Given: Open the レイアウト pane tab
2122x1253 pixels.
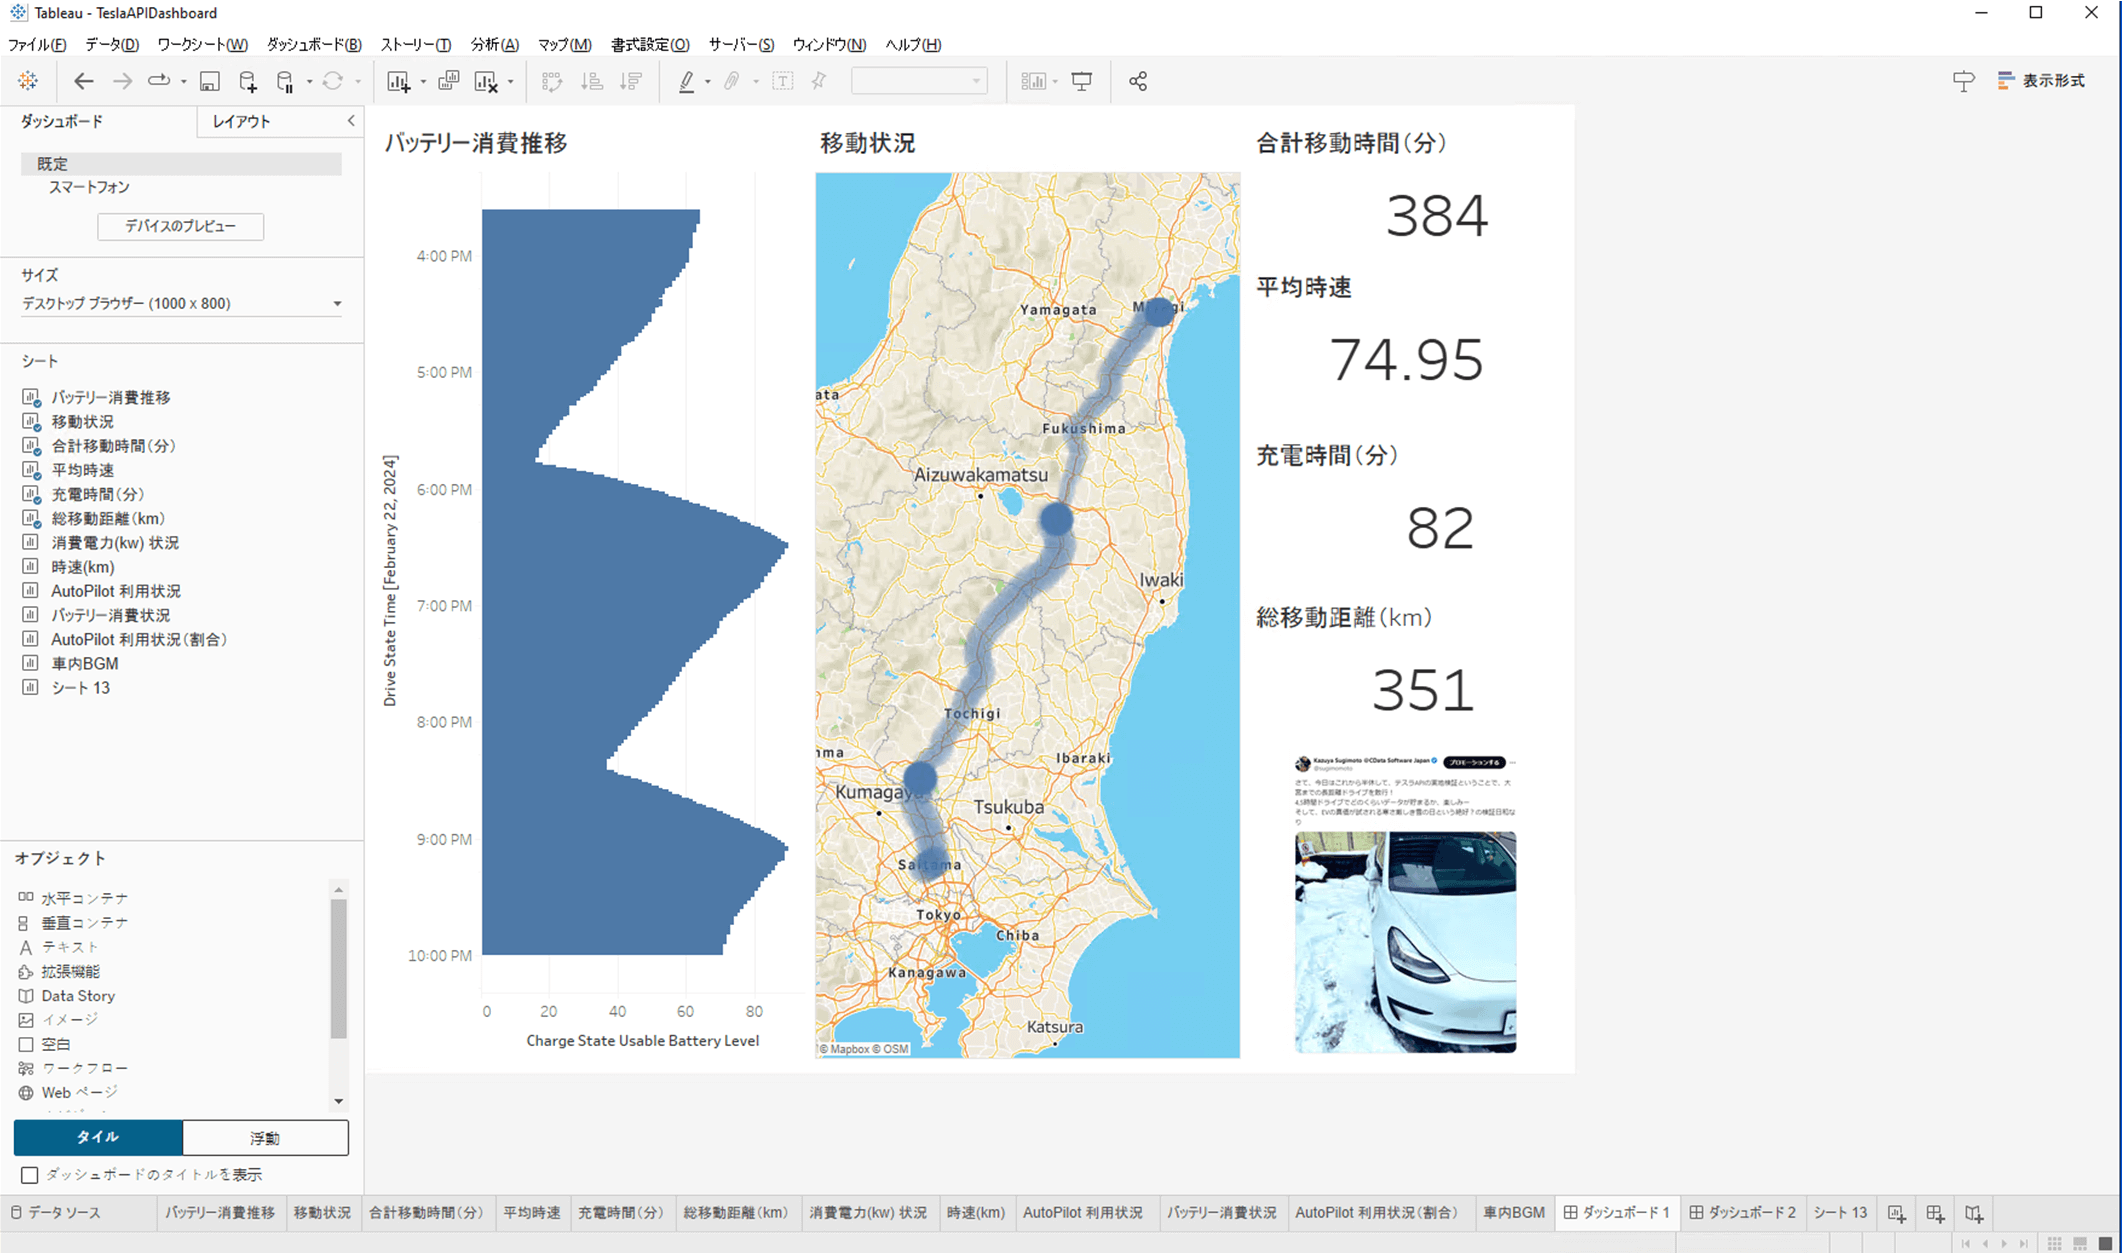Looking at the screenshot, I should click(x=241, y=121).
